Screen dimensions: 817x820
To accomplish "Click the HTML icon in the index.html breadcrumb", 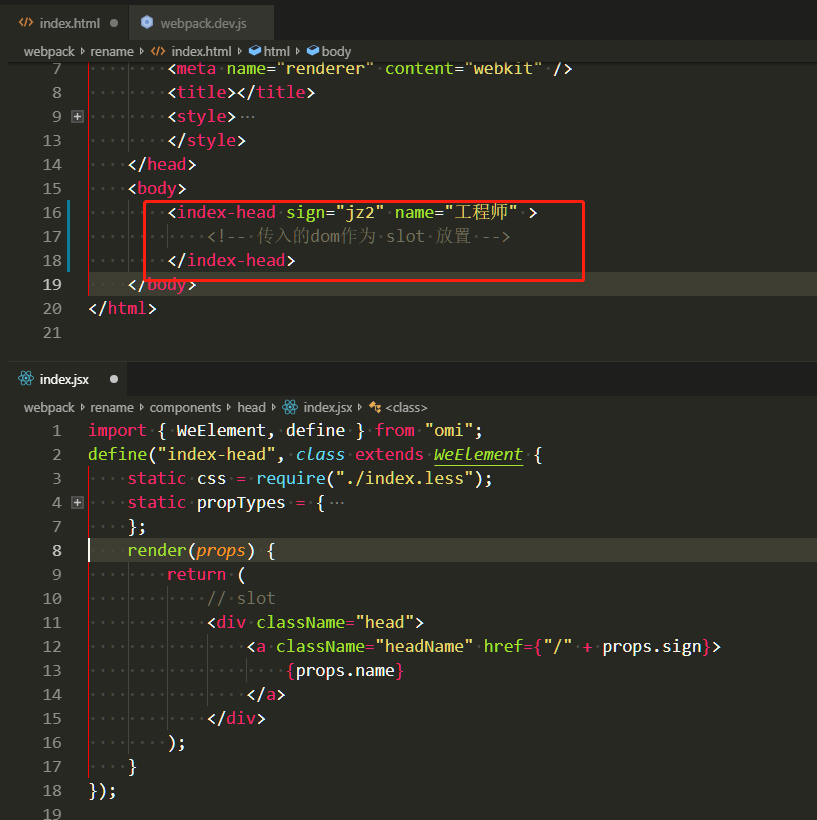I will tap(158, 51).
